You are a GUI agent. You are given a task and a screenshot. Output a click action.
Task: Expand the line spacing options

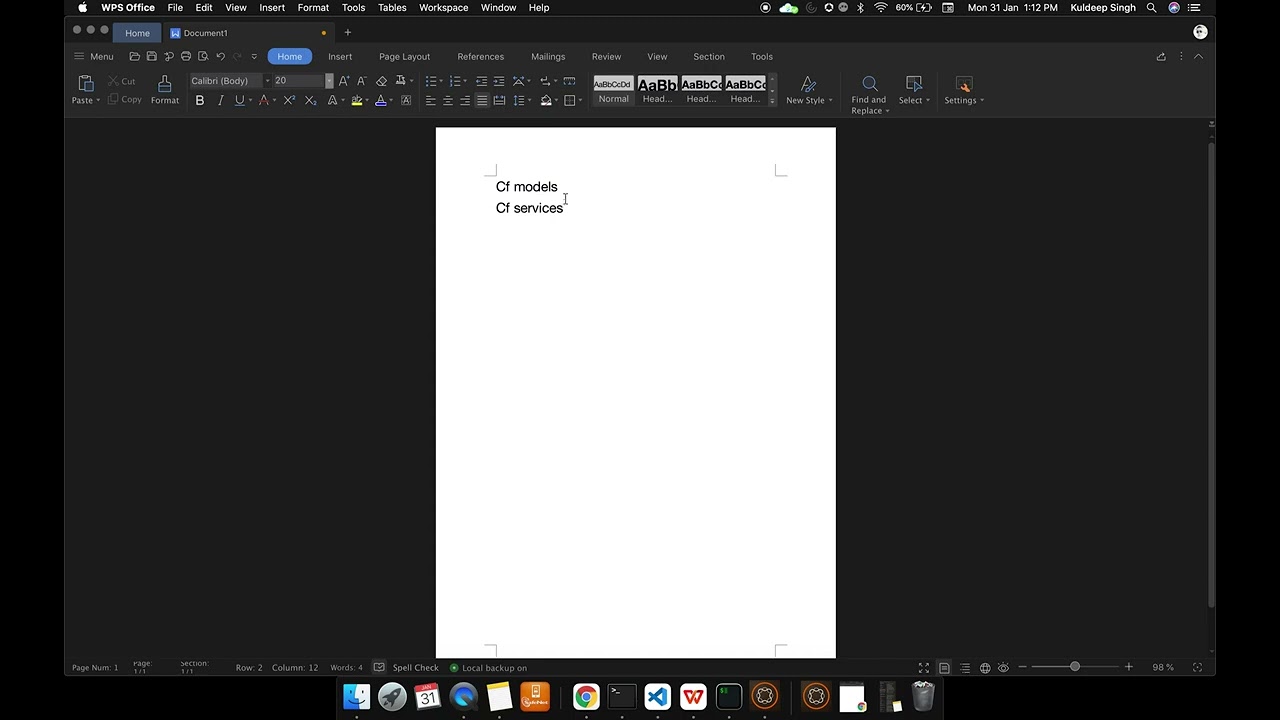528,100
